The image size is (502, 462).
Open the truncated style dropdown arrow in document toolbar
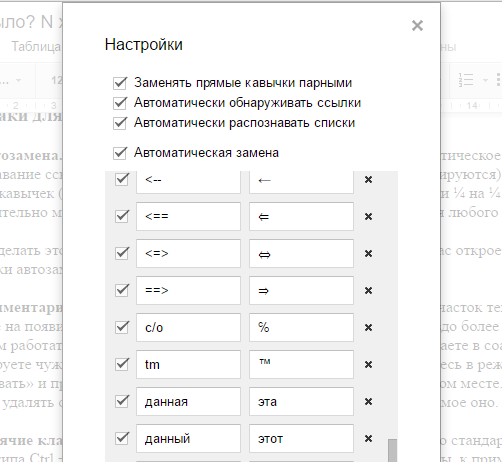click(18, 80)
